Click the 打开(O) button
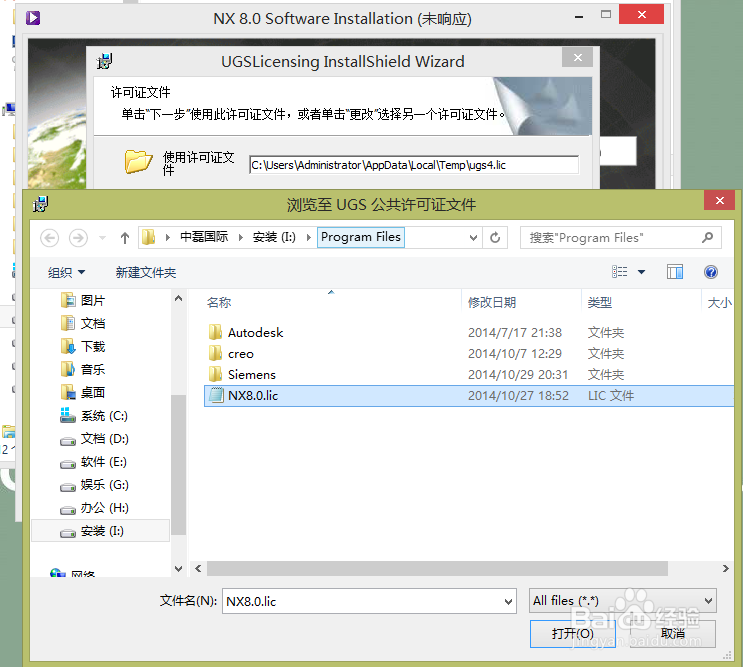The image size is (743, 667). [x=572, y=634]
